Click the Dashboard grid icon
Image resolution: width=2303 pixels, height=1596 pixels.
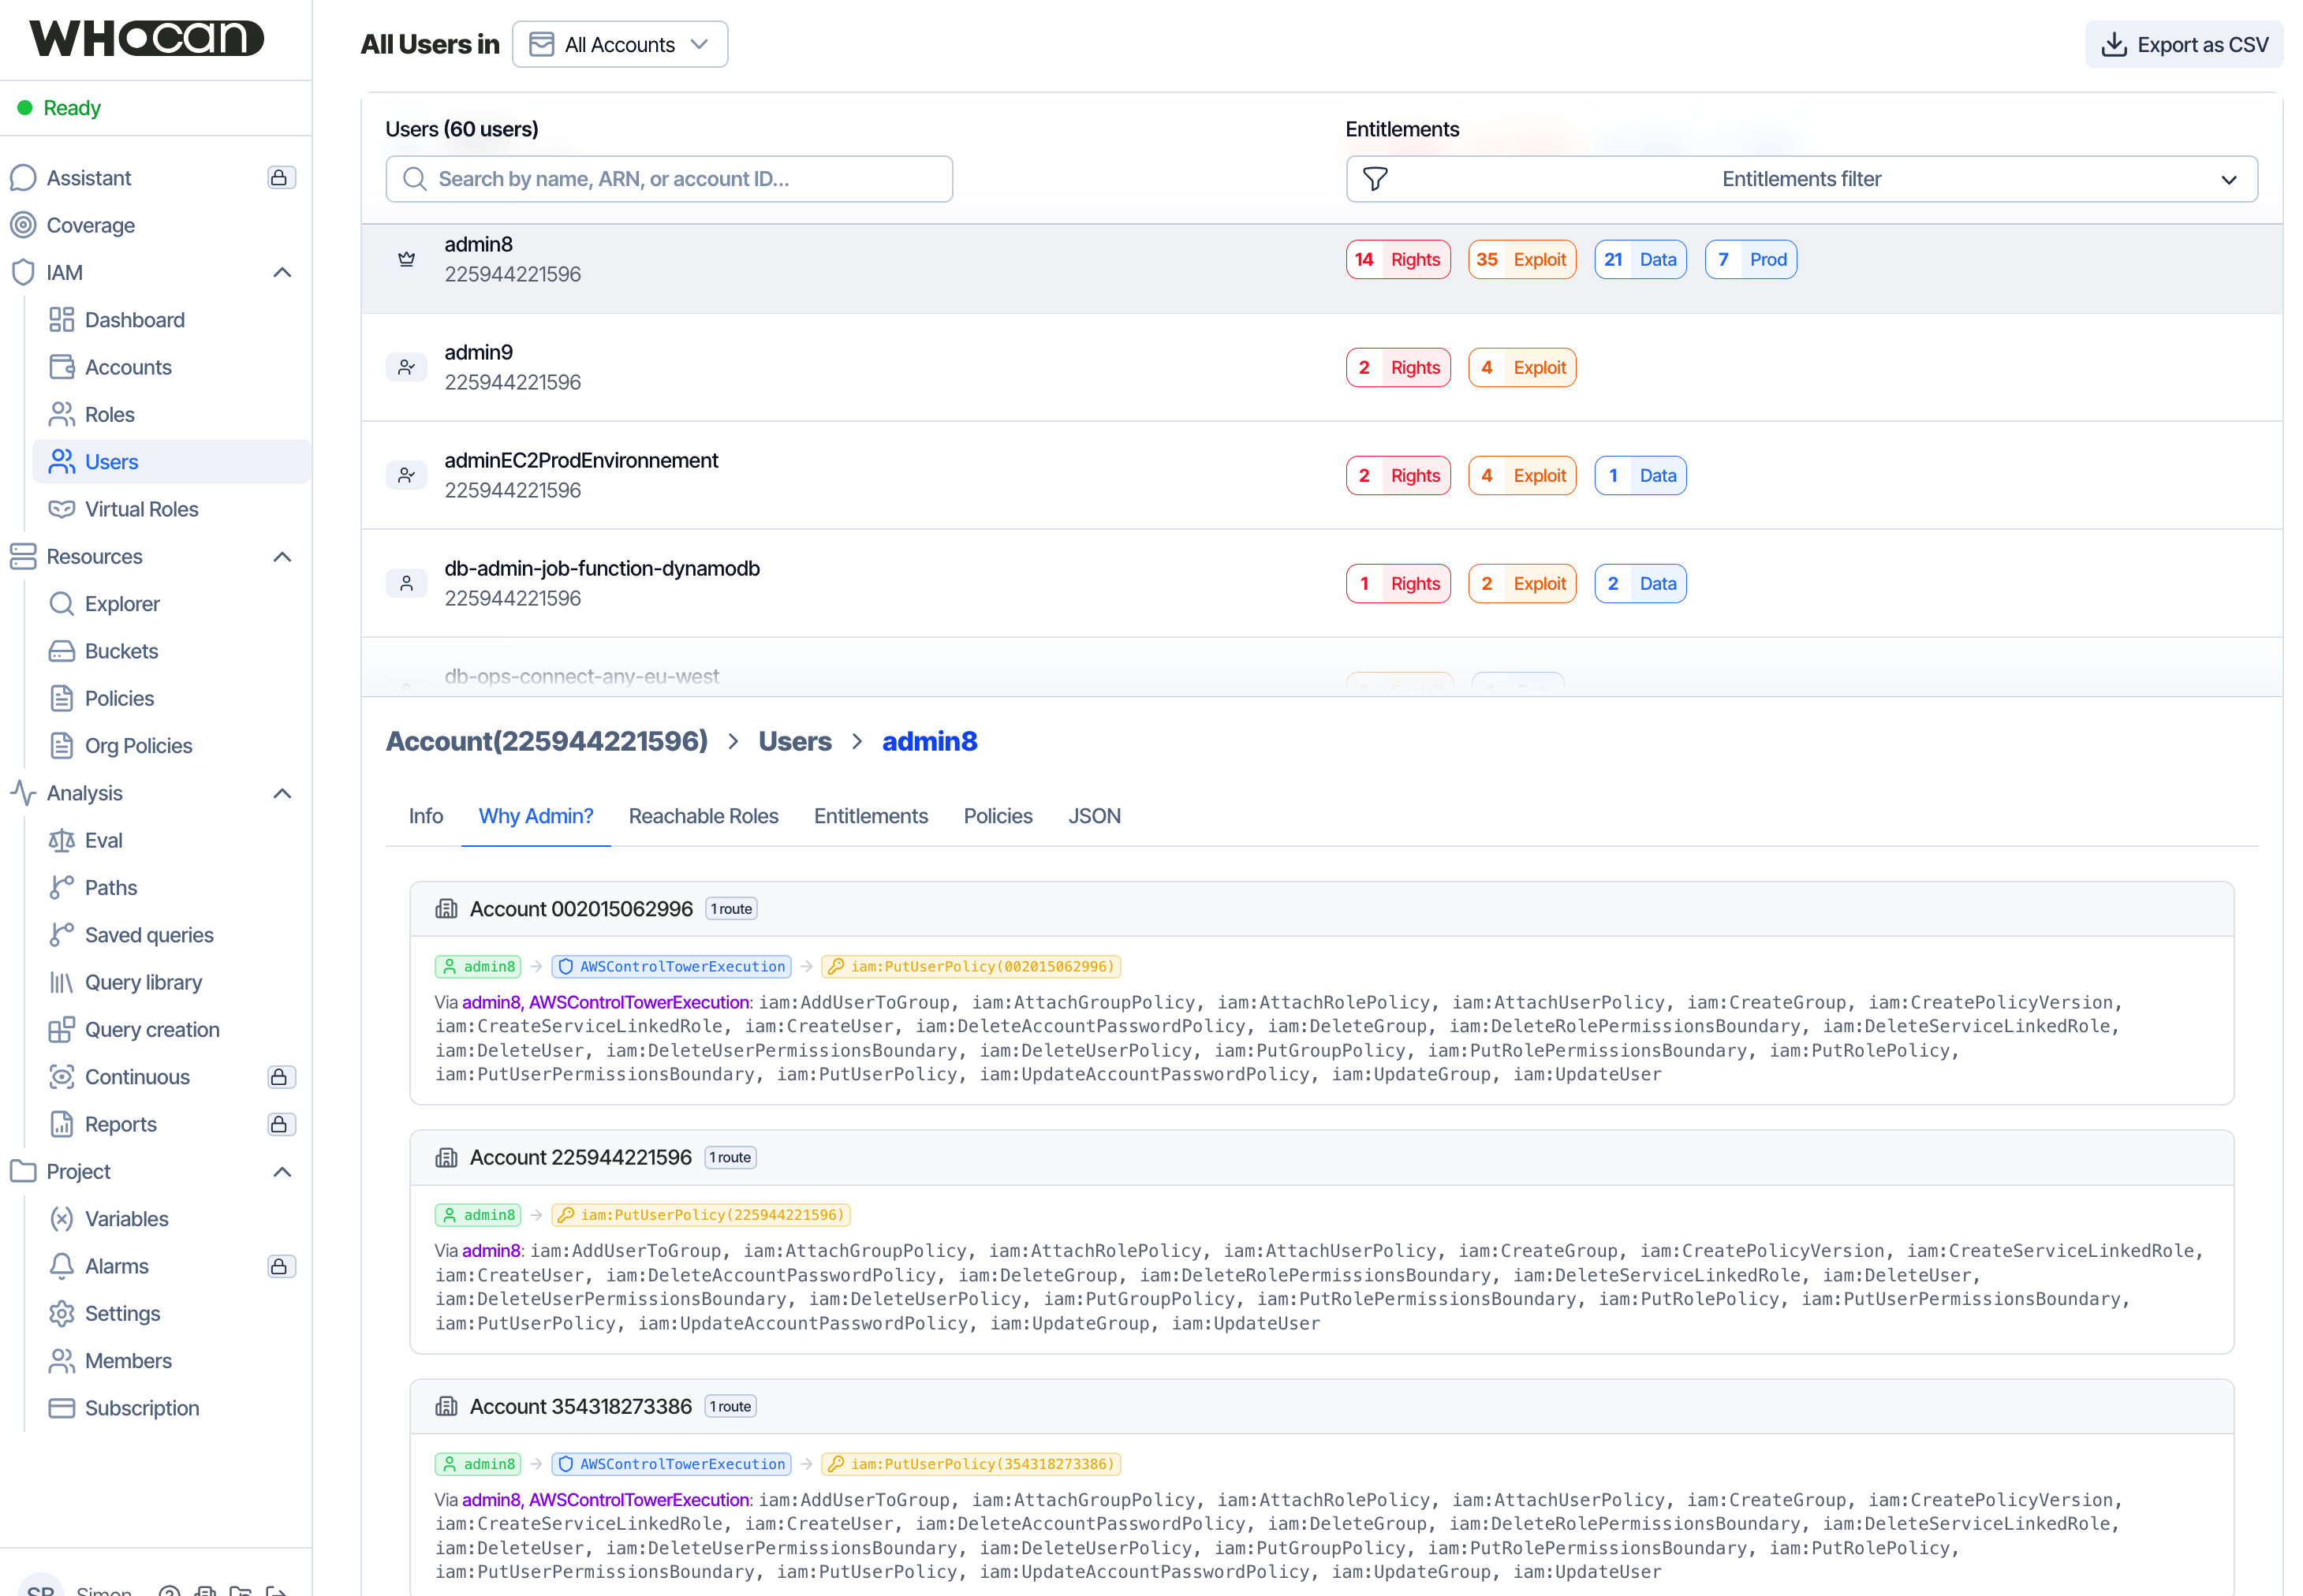62,320
